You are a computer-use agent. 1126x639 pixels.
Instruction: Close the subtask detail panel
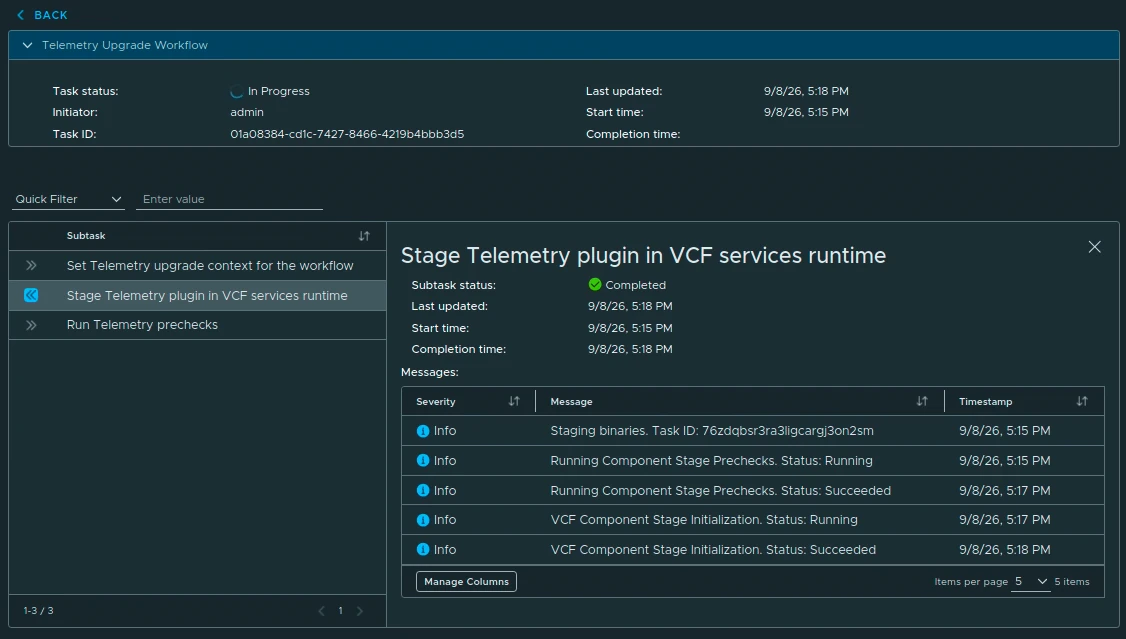[1094, 247]
